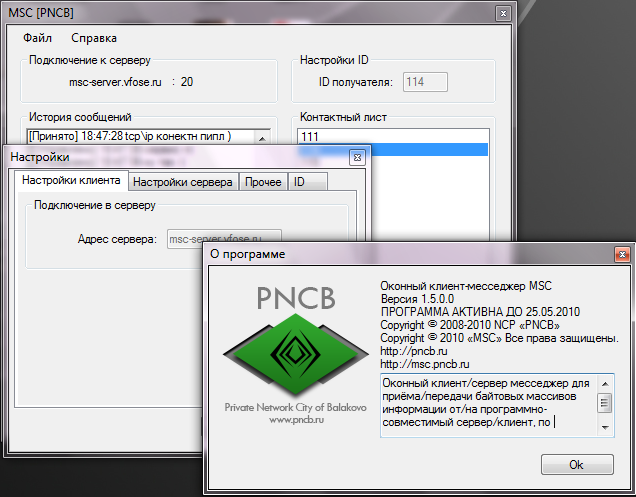
Task: Open the Файл menu
Action: pos(38,38)
